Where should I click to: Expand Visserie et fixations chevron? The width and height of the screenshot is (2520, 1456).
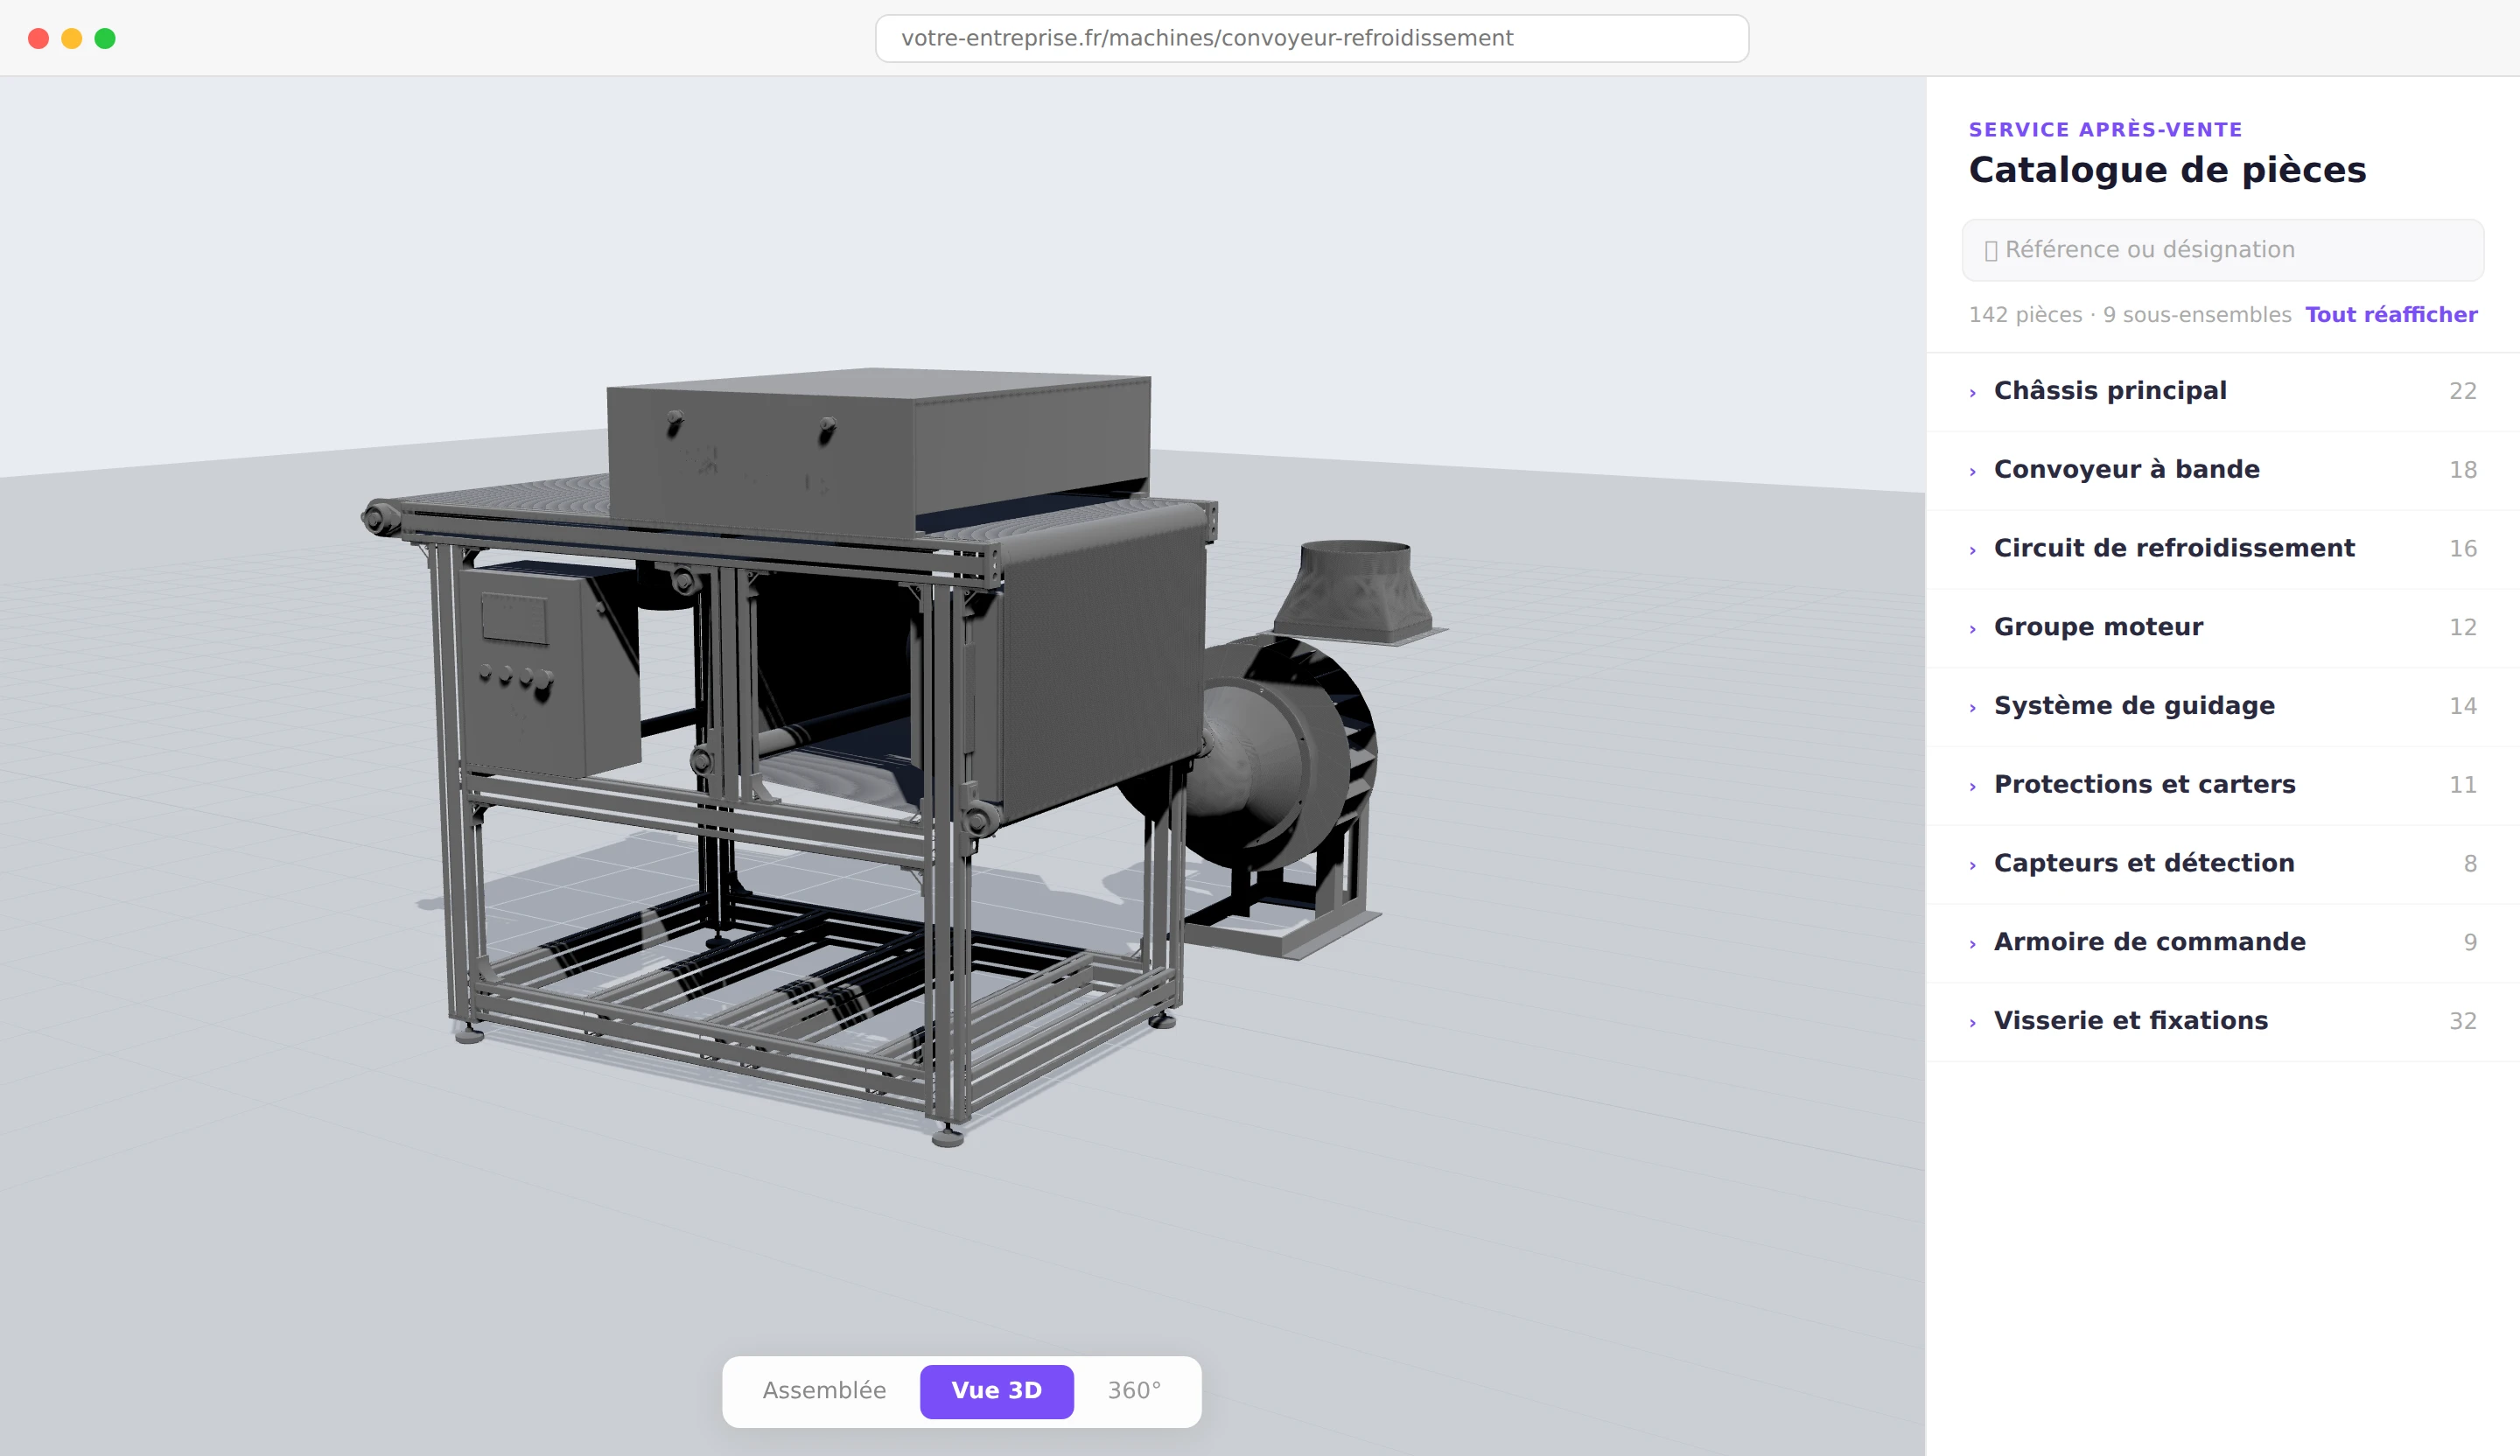pyautogui.click(x=1972, y=1023)
